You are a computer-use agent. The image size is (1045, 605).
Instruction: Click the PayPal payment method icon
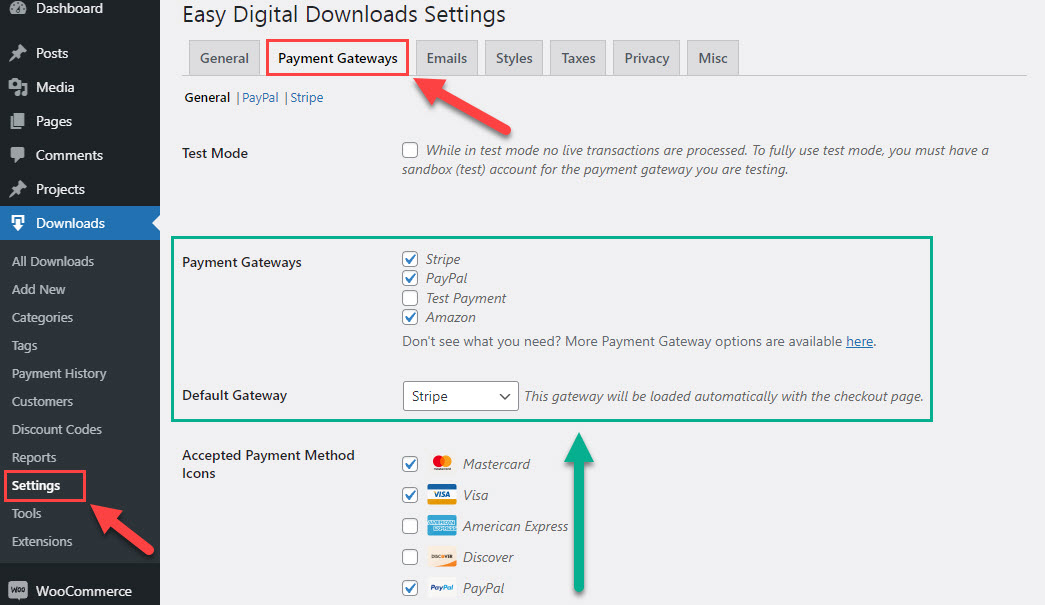tap(442, 588)
